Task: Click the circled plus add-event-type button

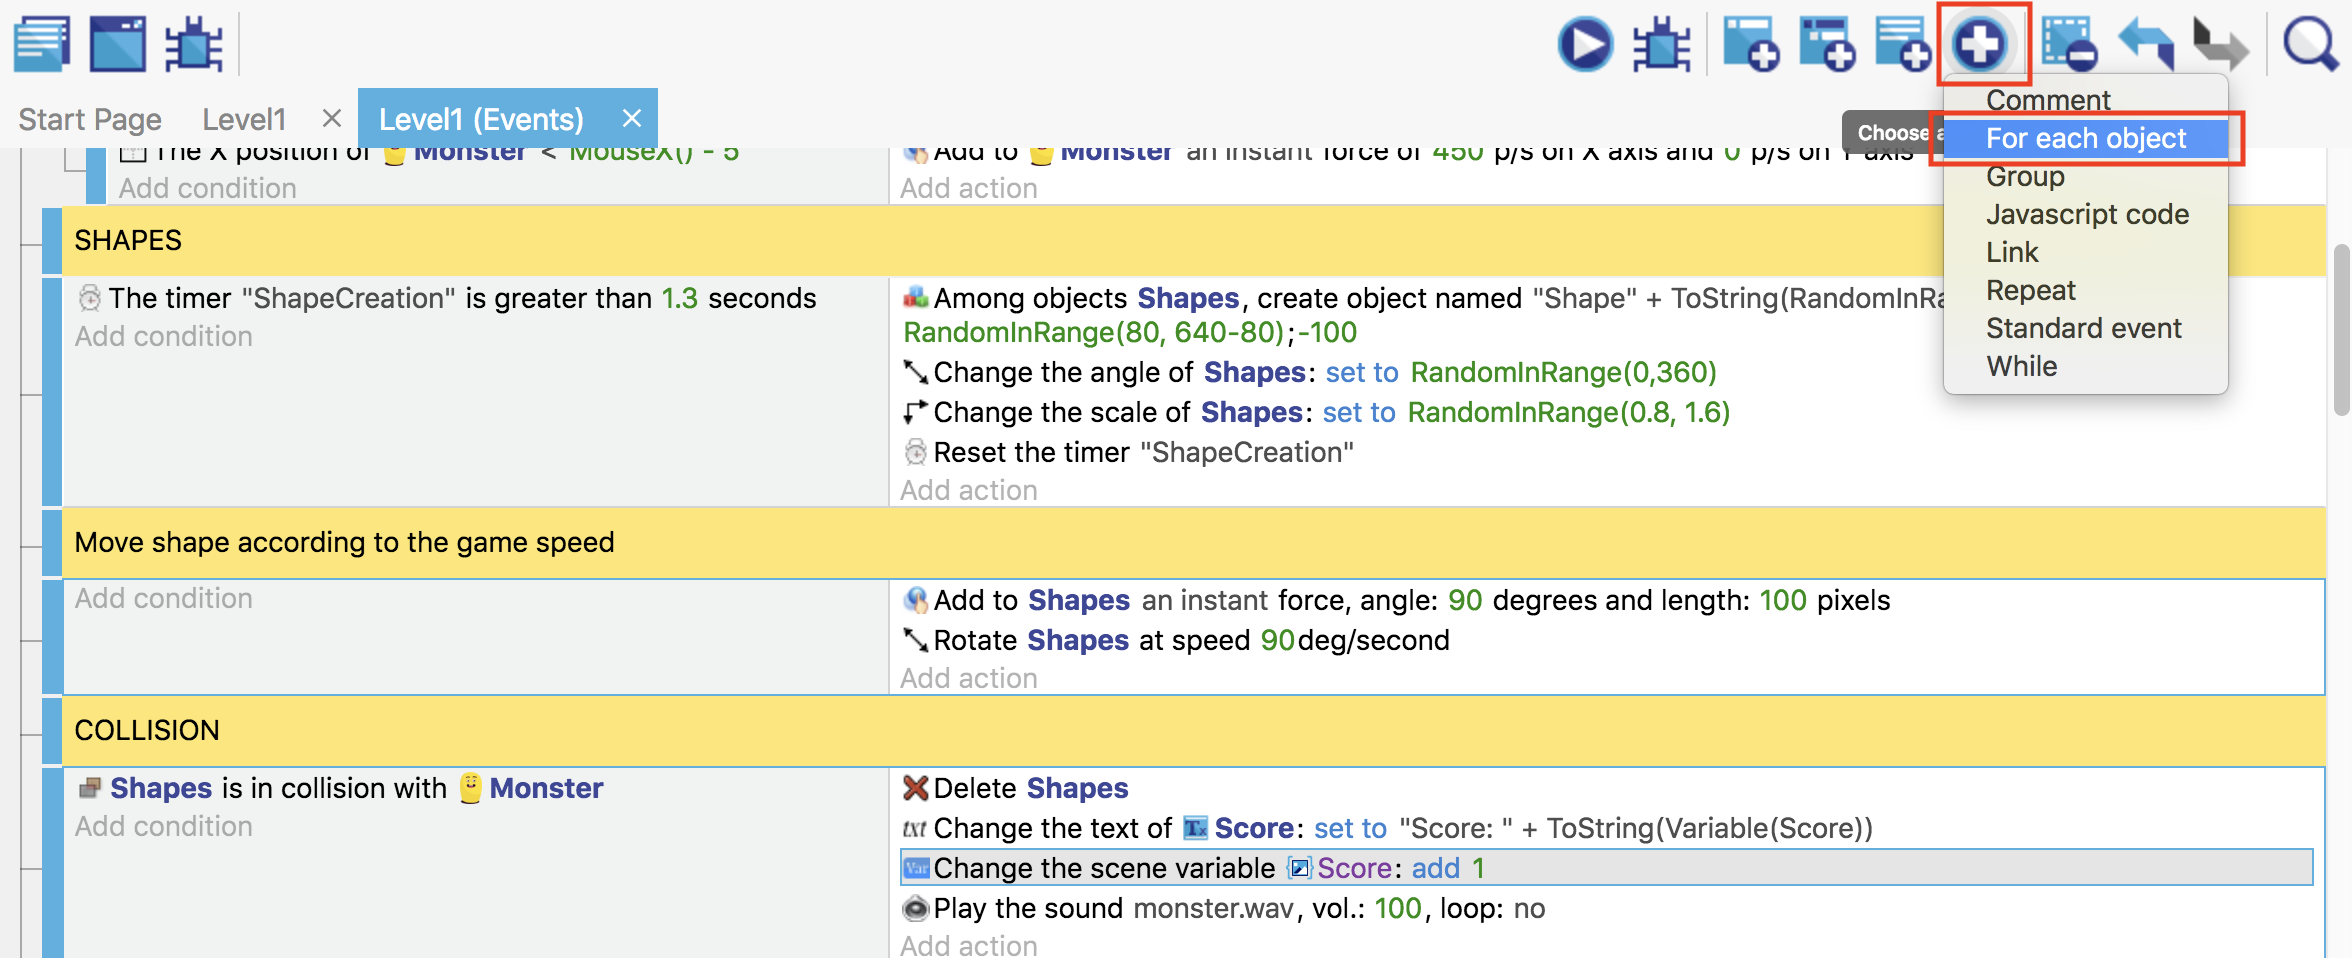Action: 1981,44
